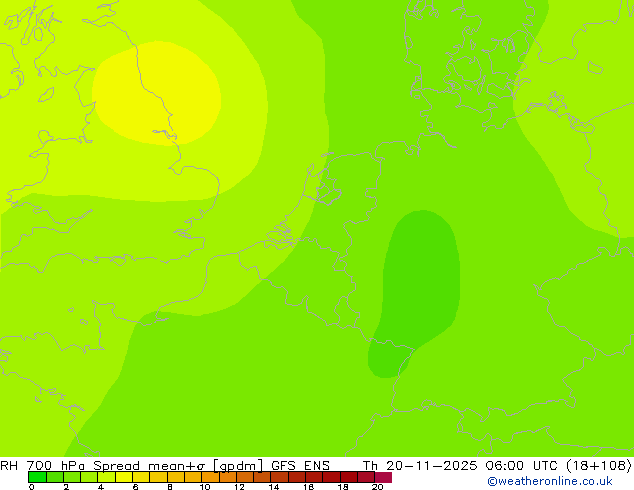
Task: Select the crimson swatch beyond value 20
Action: coord(383,477)
